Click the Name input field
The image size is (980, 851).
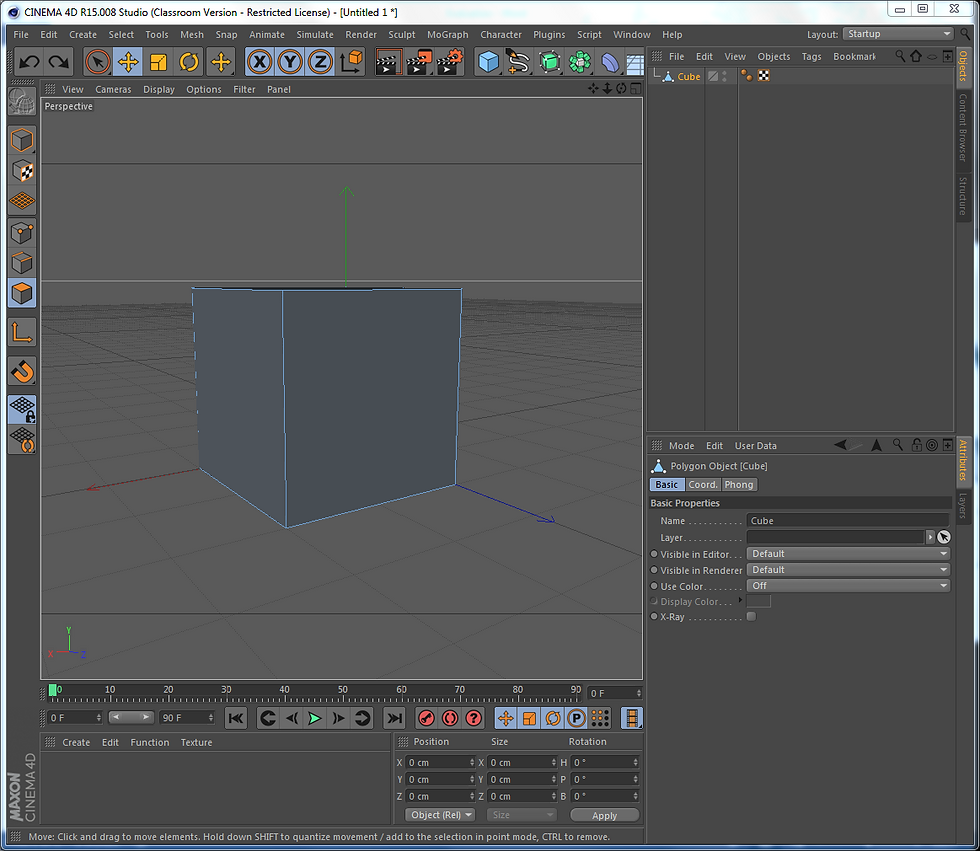point(848,520)
